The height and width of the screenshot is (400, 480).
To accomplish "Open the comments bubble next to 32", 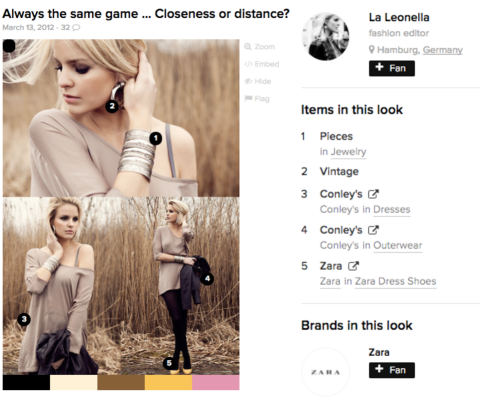I will click(x=76, y=27).
